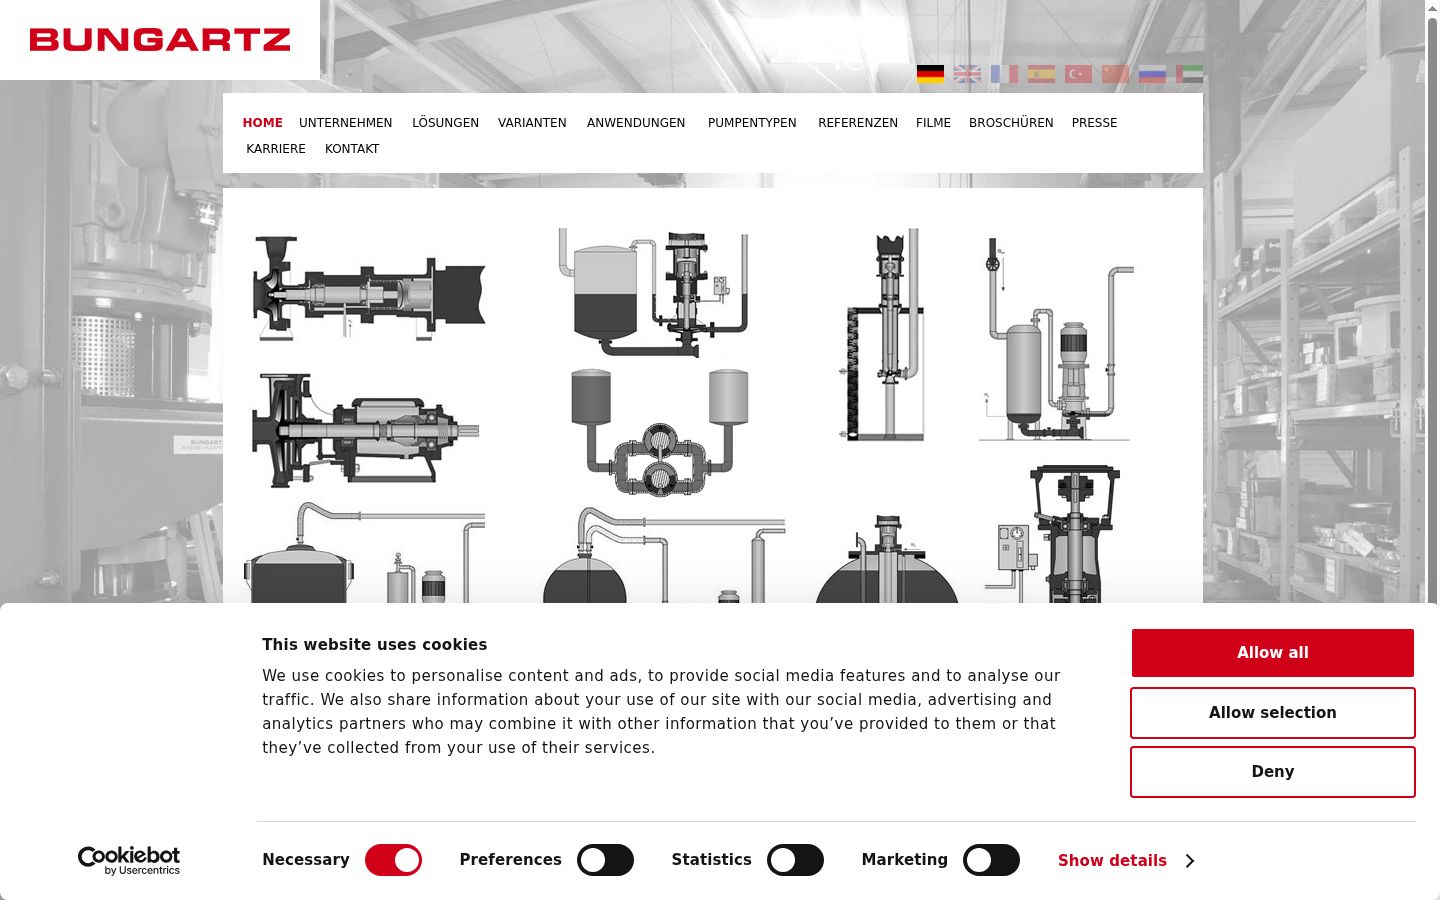This screenshot has width=1440, height=900.
Task: Open the PUMPENTYPEN menu
Action: (x=752, y=123)
